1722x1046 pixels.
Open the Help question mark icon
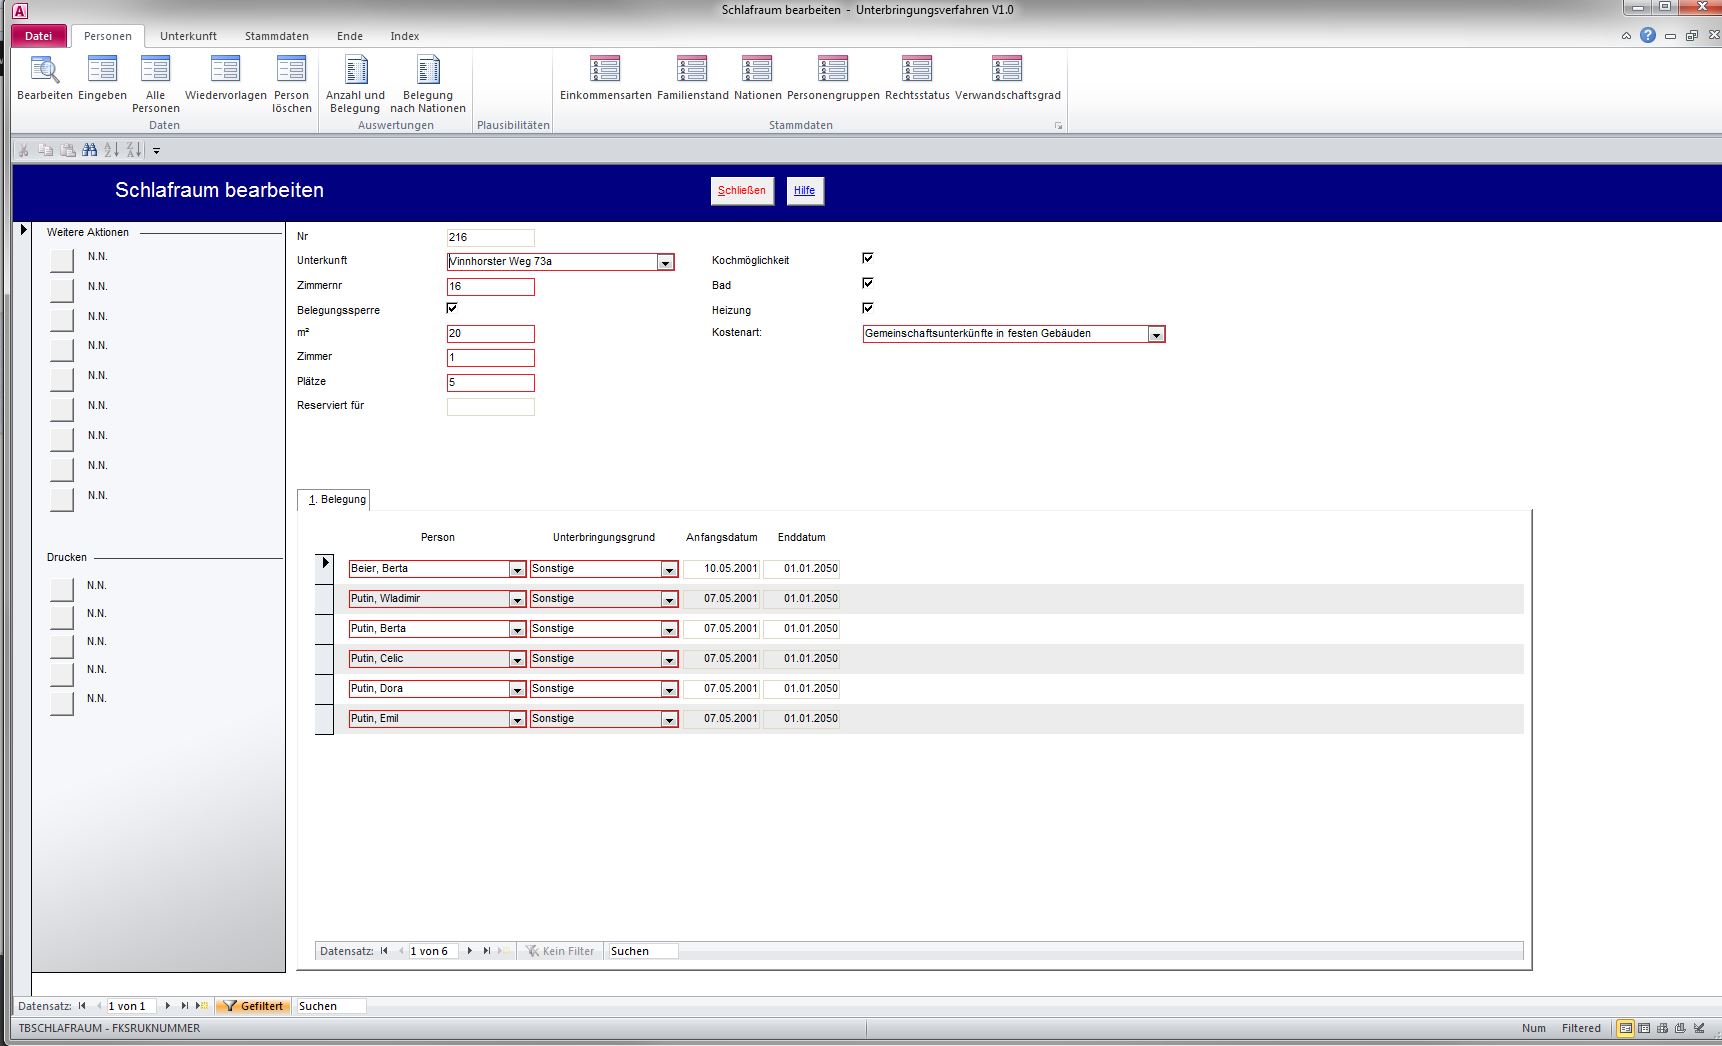coord(1647,35)
